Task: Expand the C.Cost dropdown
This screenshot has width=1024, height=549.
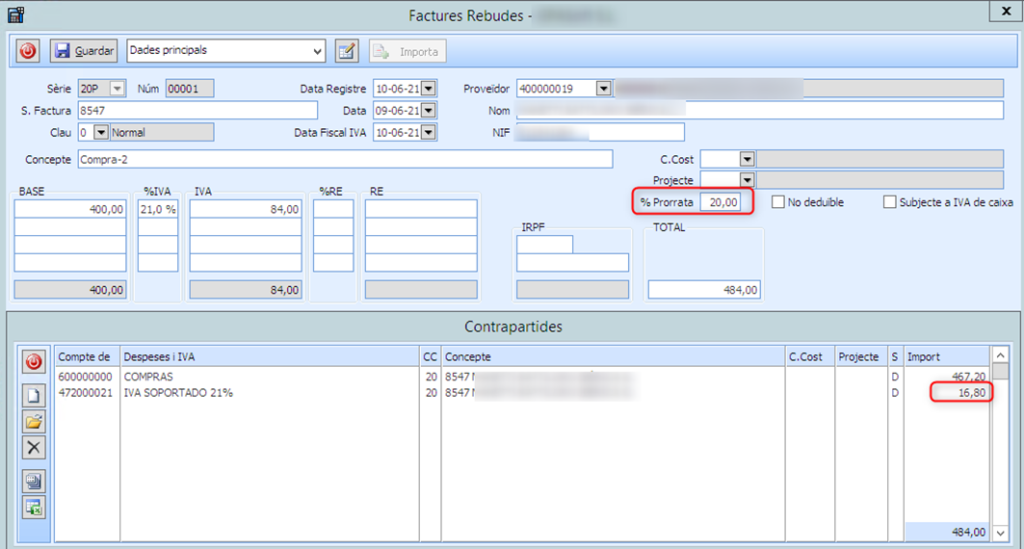Action: point(746,159)
